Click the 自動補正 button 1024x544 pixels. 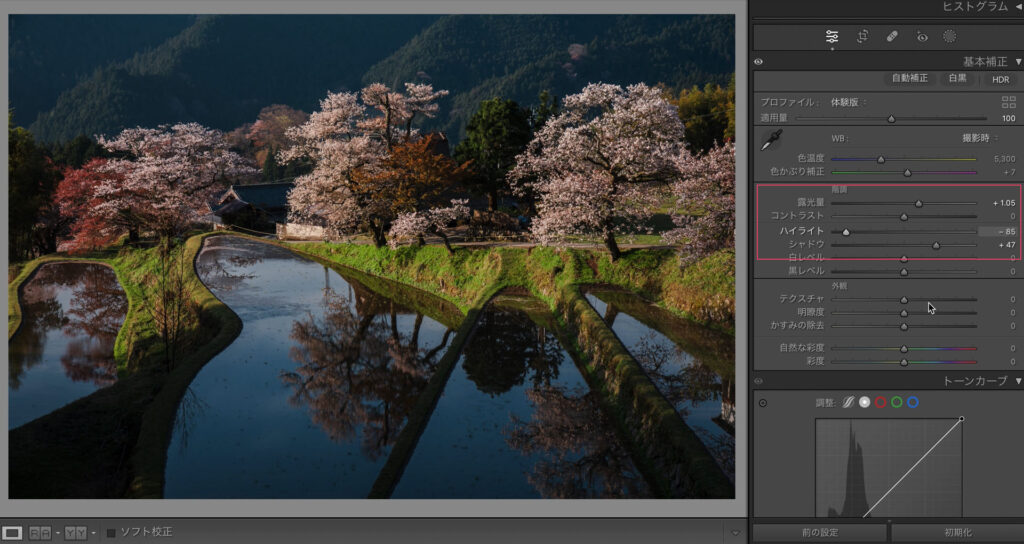point(910,79)
